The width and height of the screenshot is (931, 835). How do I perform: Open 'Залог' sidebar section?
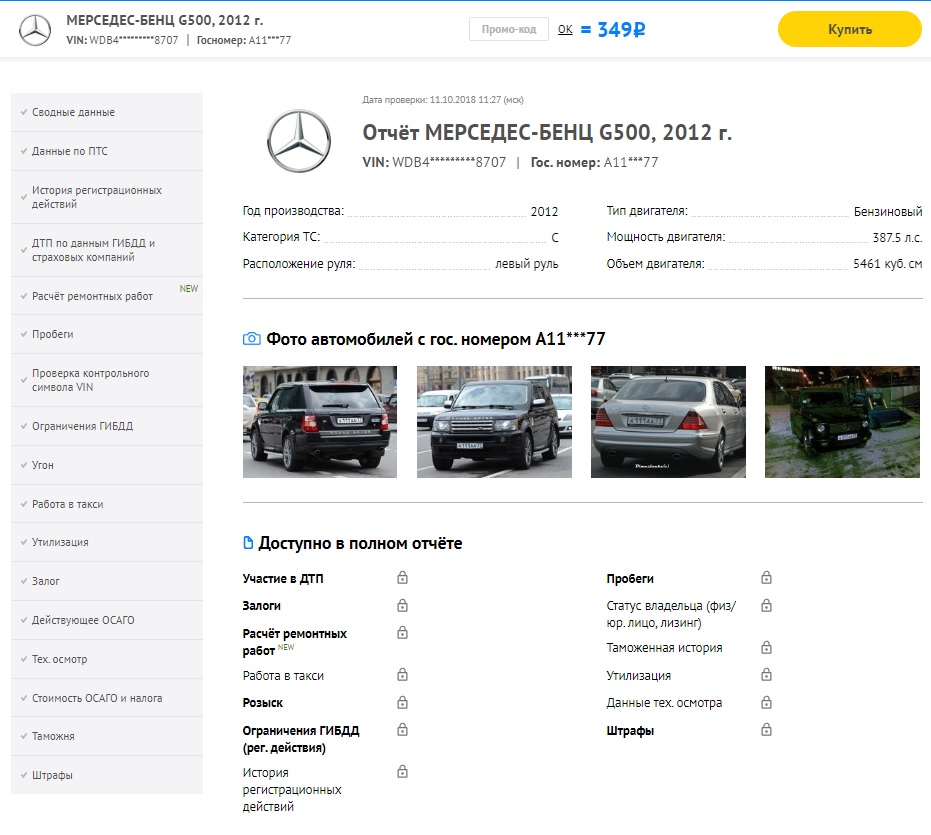coord(107,581)
